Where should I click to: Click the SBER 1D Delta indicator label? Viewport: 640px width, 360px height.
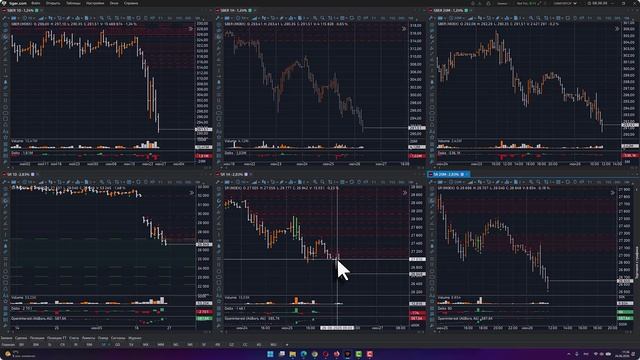pos(22,153)
